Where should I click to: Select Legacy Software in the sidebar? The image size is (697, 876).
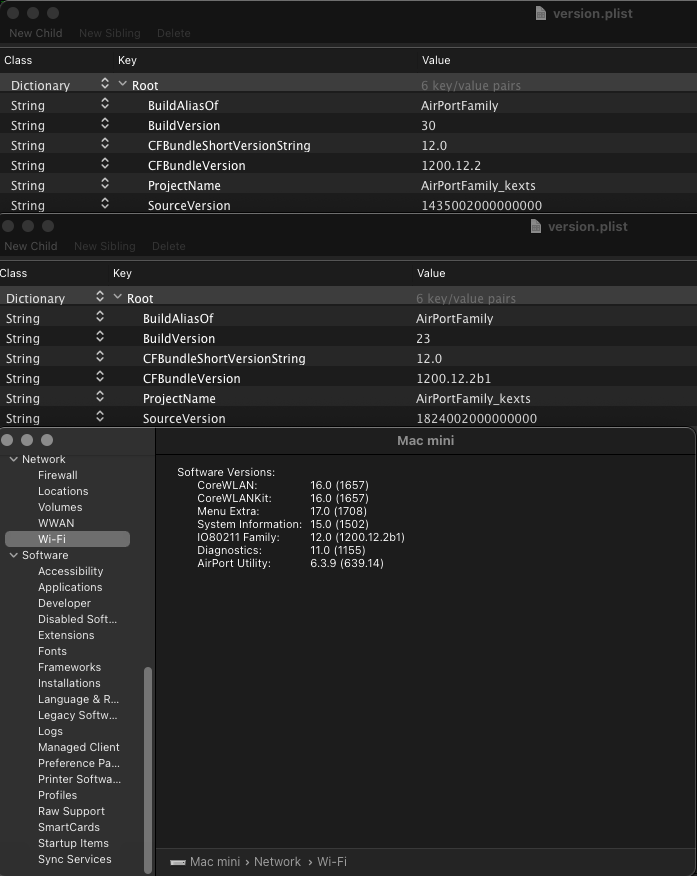77,715
